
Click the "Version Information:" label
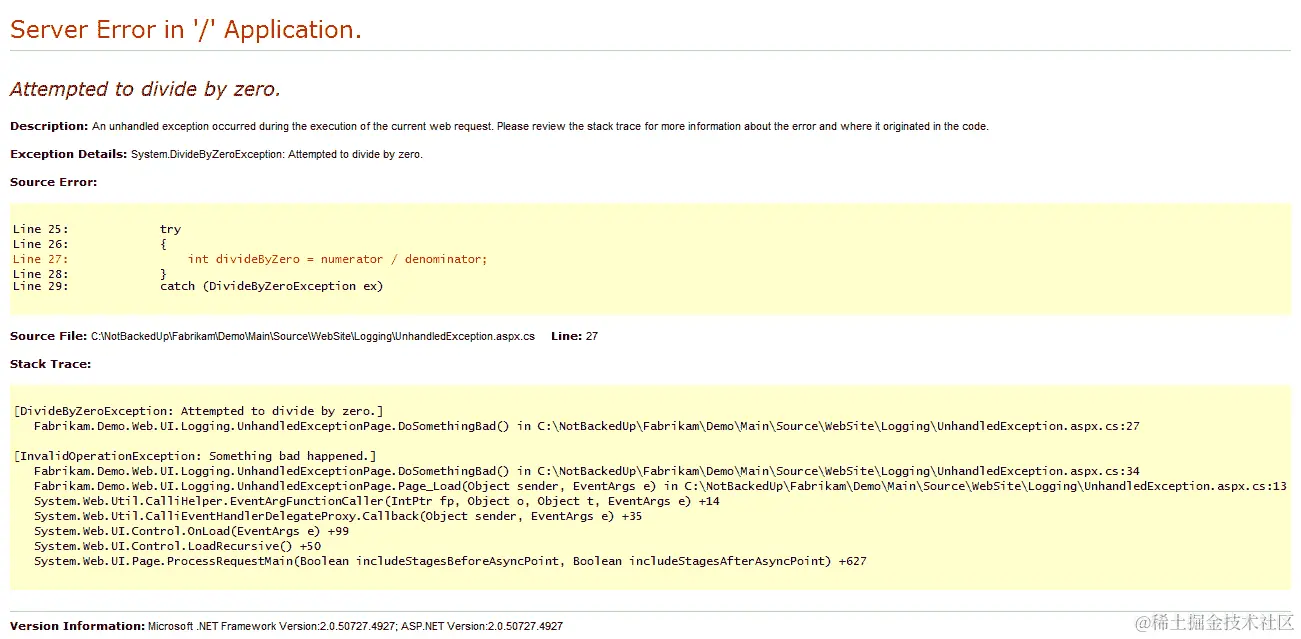[78, 626]
